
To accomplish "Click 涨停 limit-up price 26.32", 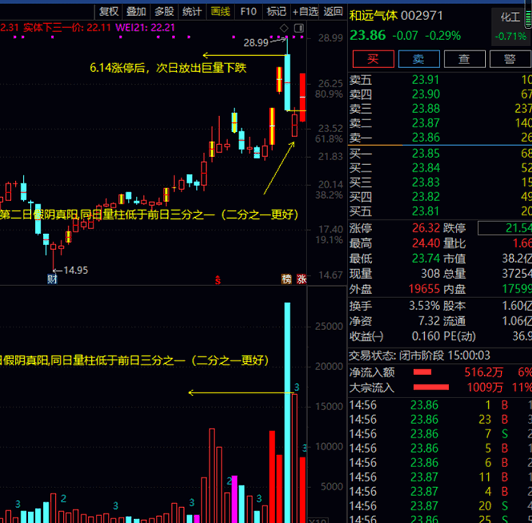I will 426,228.
